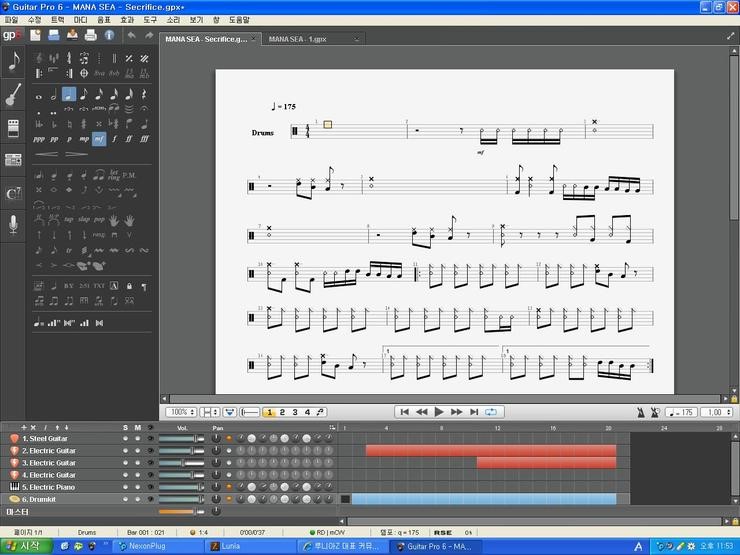Open score information dialog

click(109, 35)
